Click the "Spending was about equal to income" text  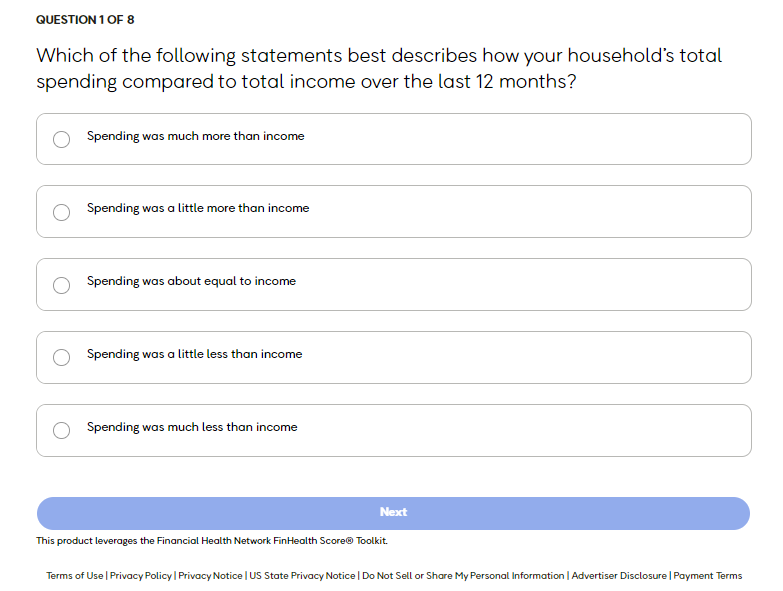[x=191, y=281]
